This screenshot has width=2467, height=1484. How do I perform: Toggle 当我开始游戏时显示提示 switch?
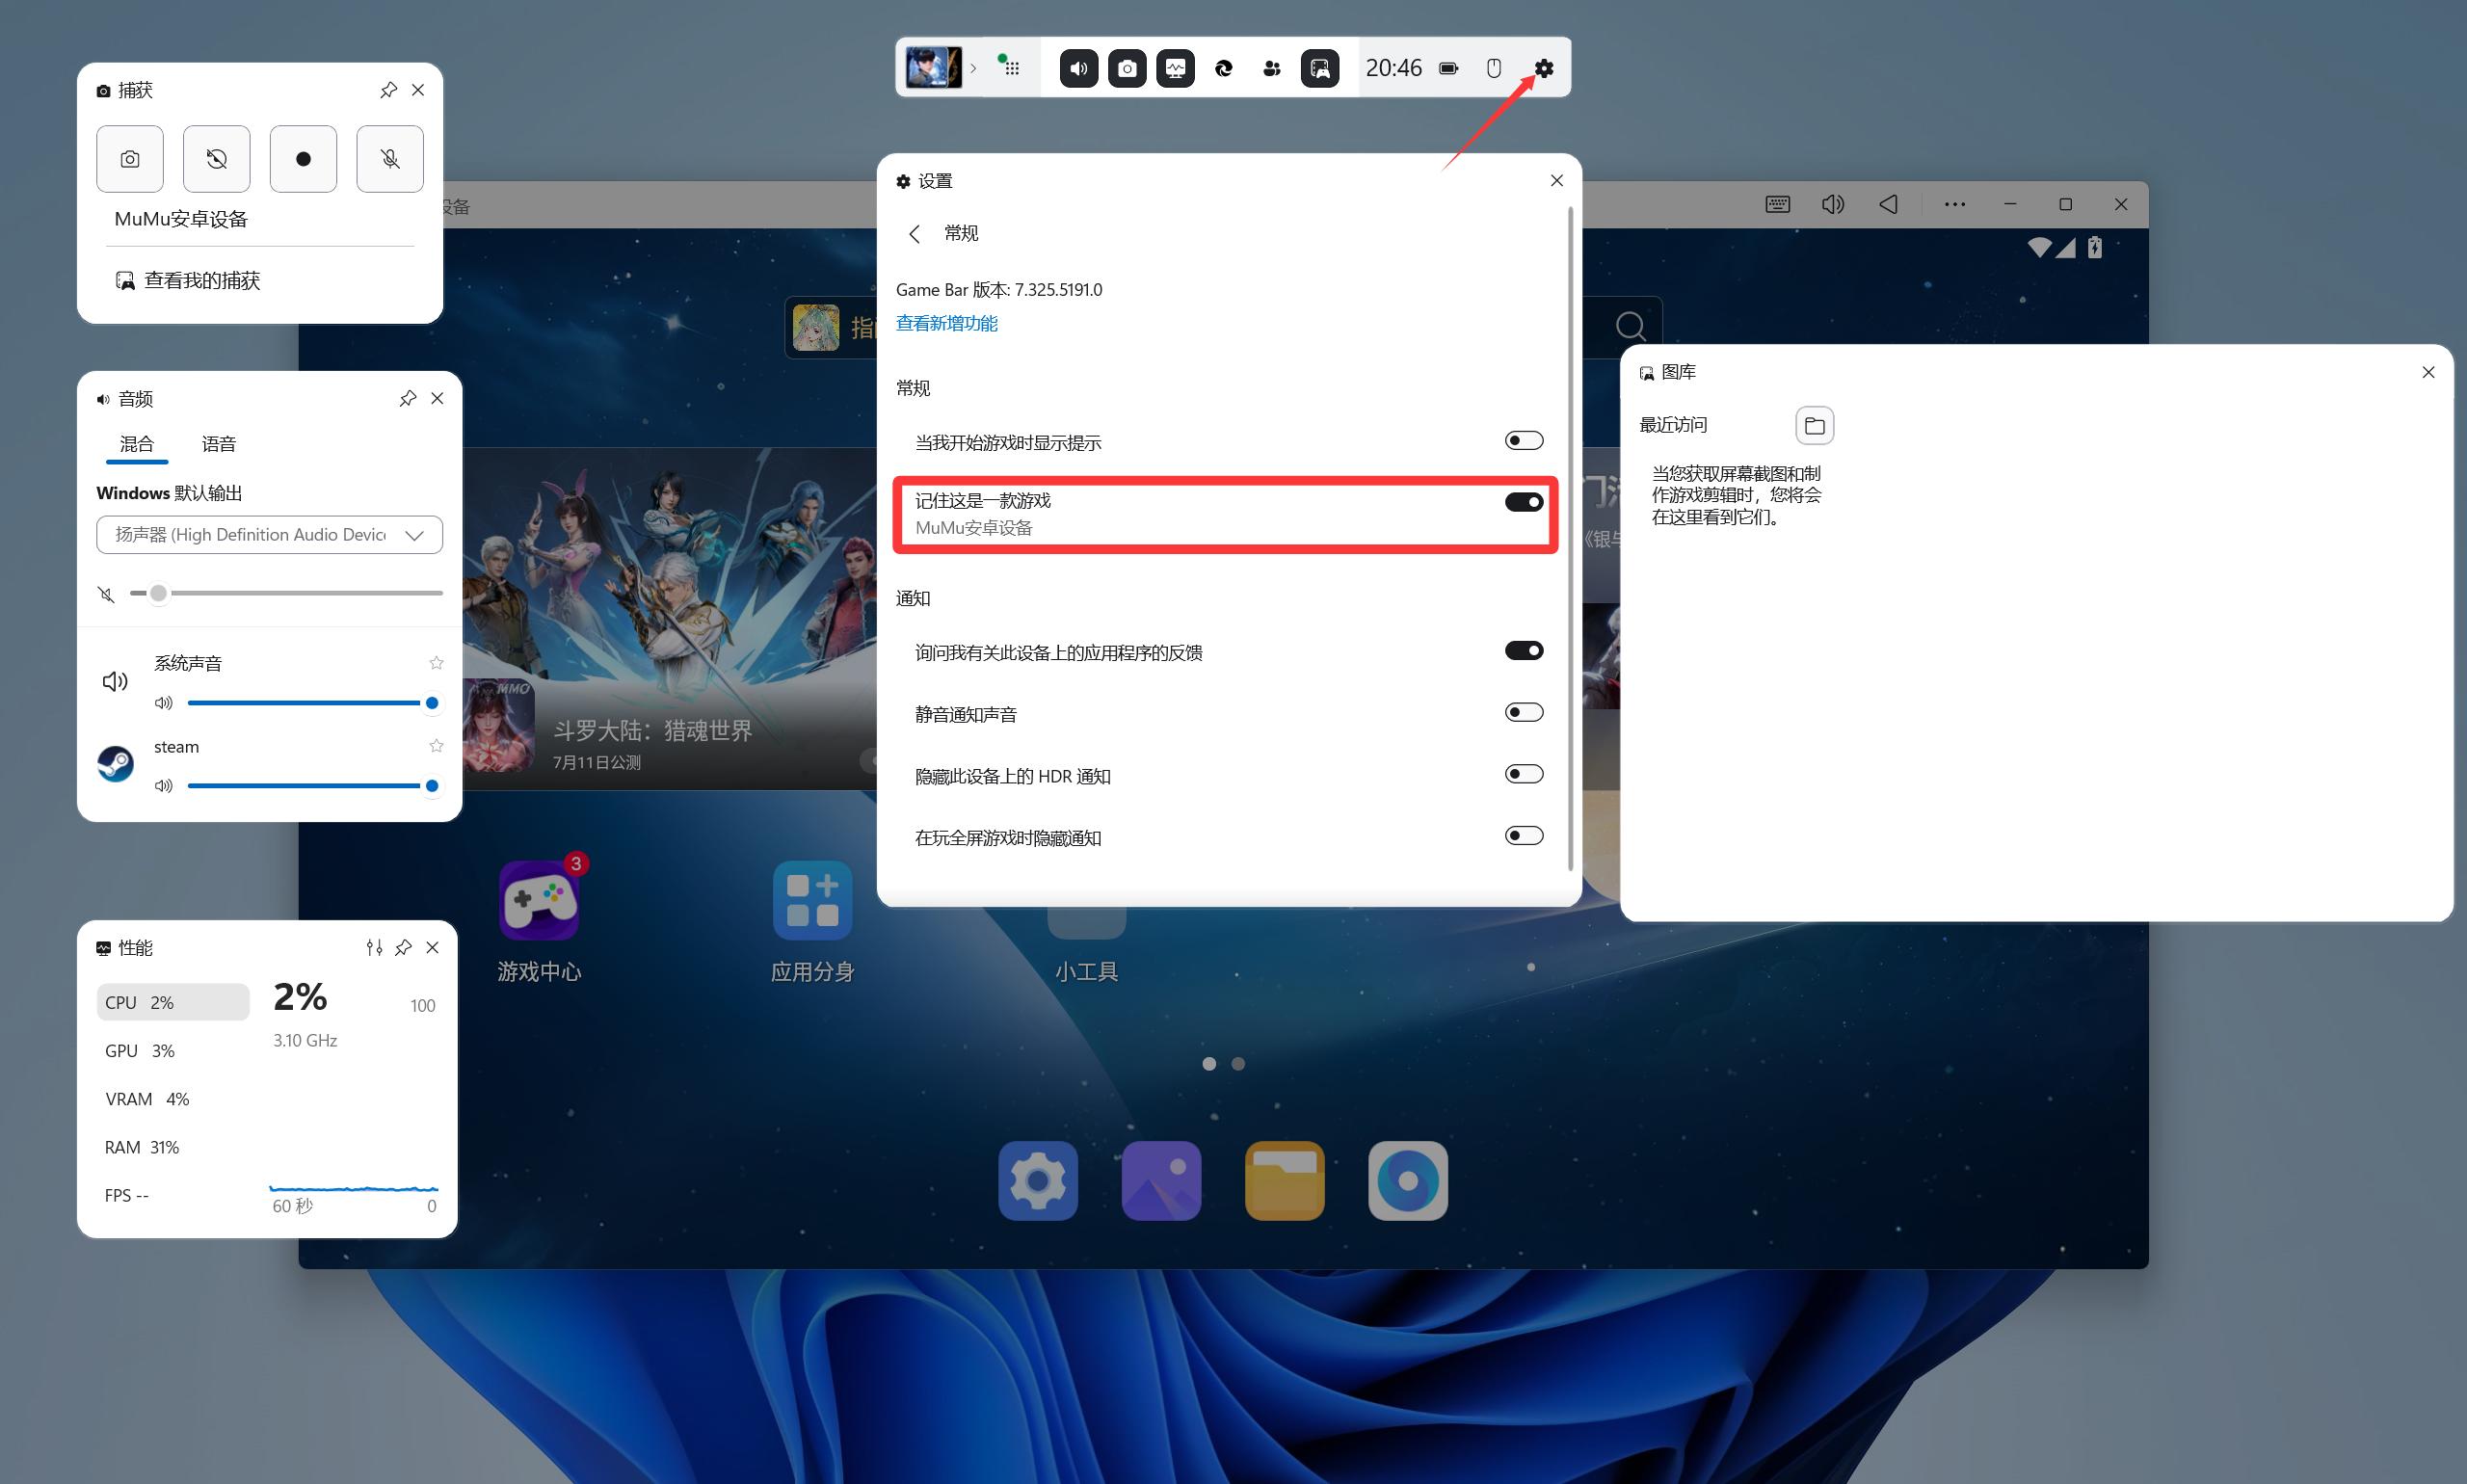(x=1523, y=441)
